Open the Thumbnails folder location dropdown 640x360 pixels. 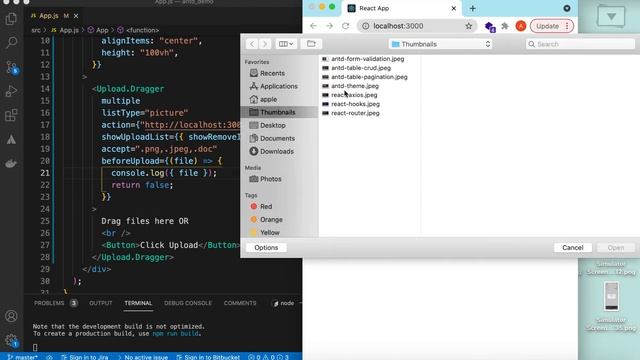(441, 44)
